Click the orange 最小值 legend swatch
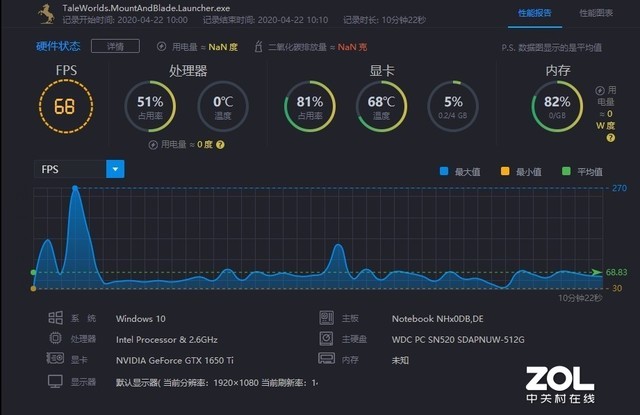The image size is (640, 415). [x=505, y=171]
